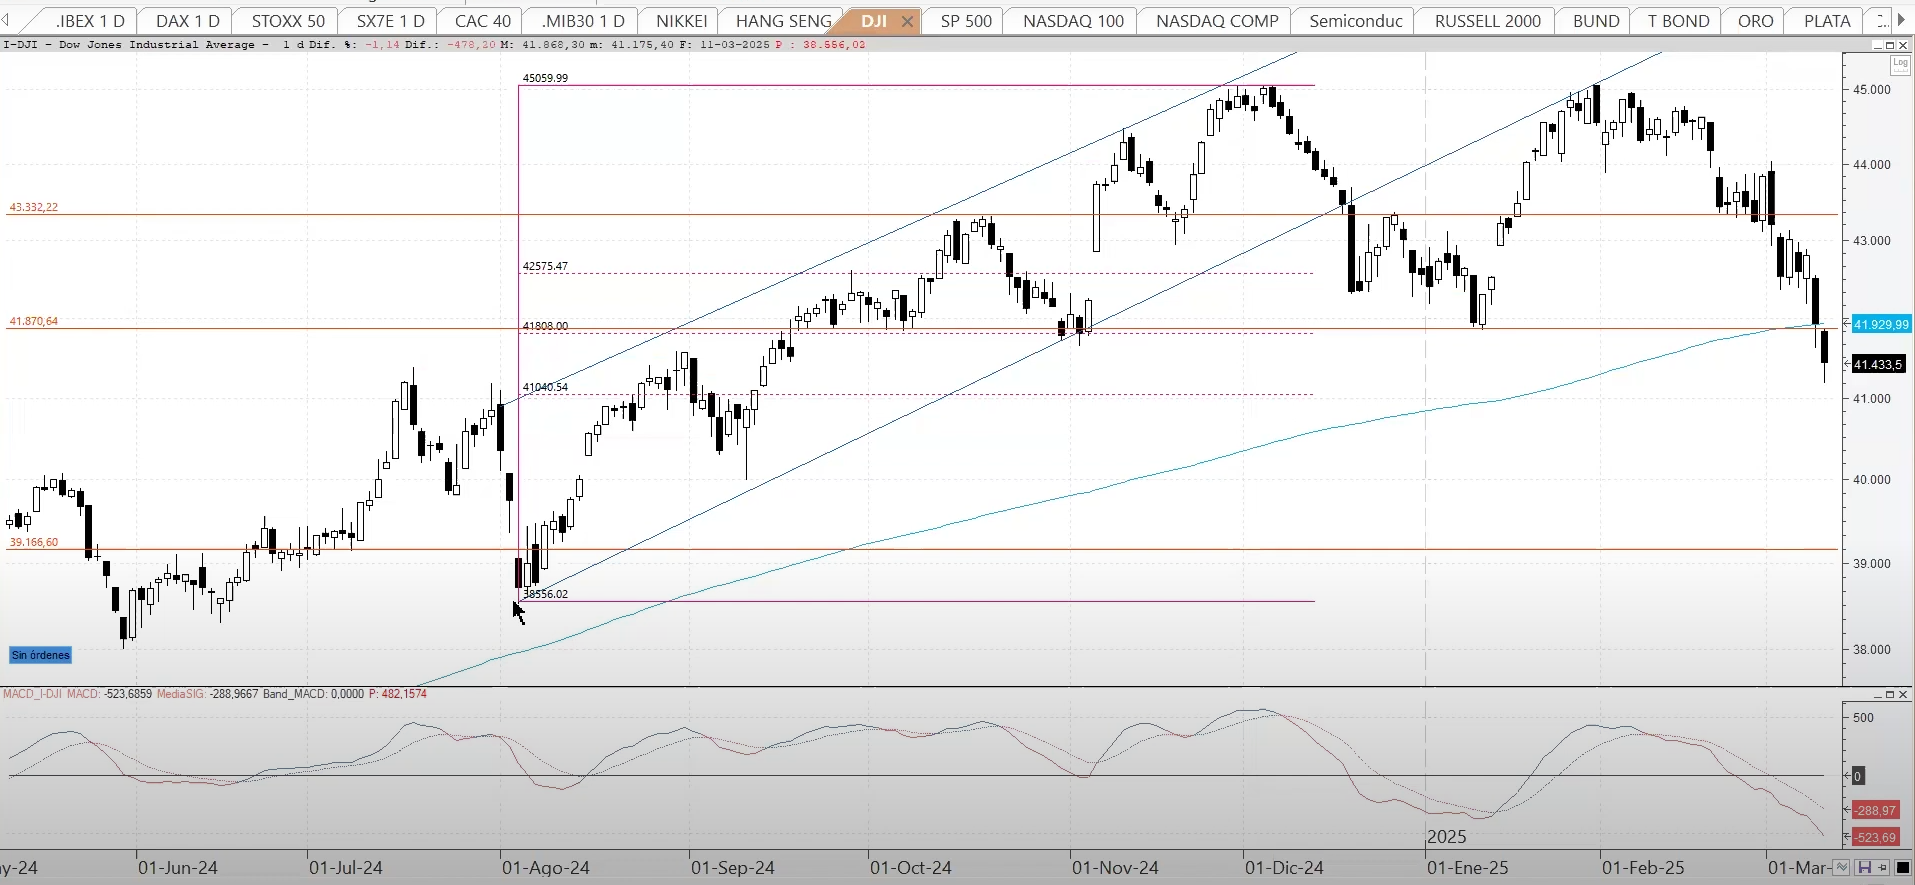
Task: Minimize the DJI chart pane
Action: [1877, 45]
